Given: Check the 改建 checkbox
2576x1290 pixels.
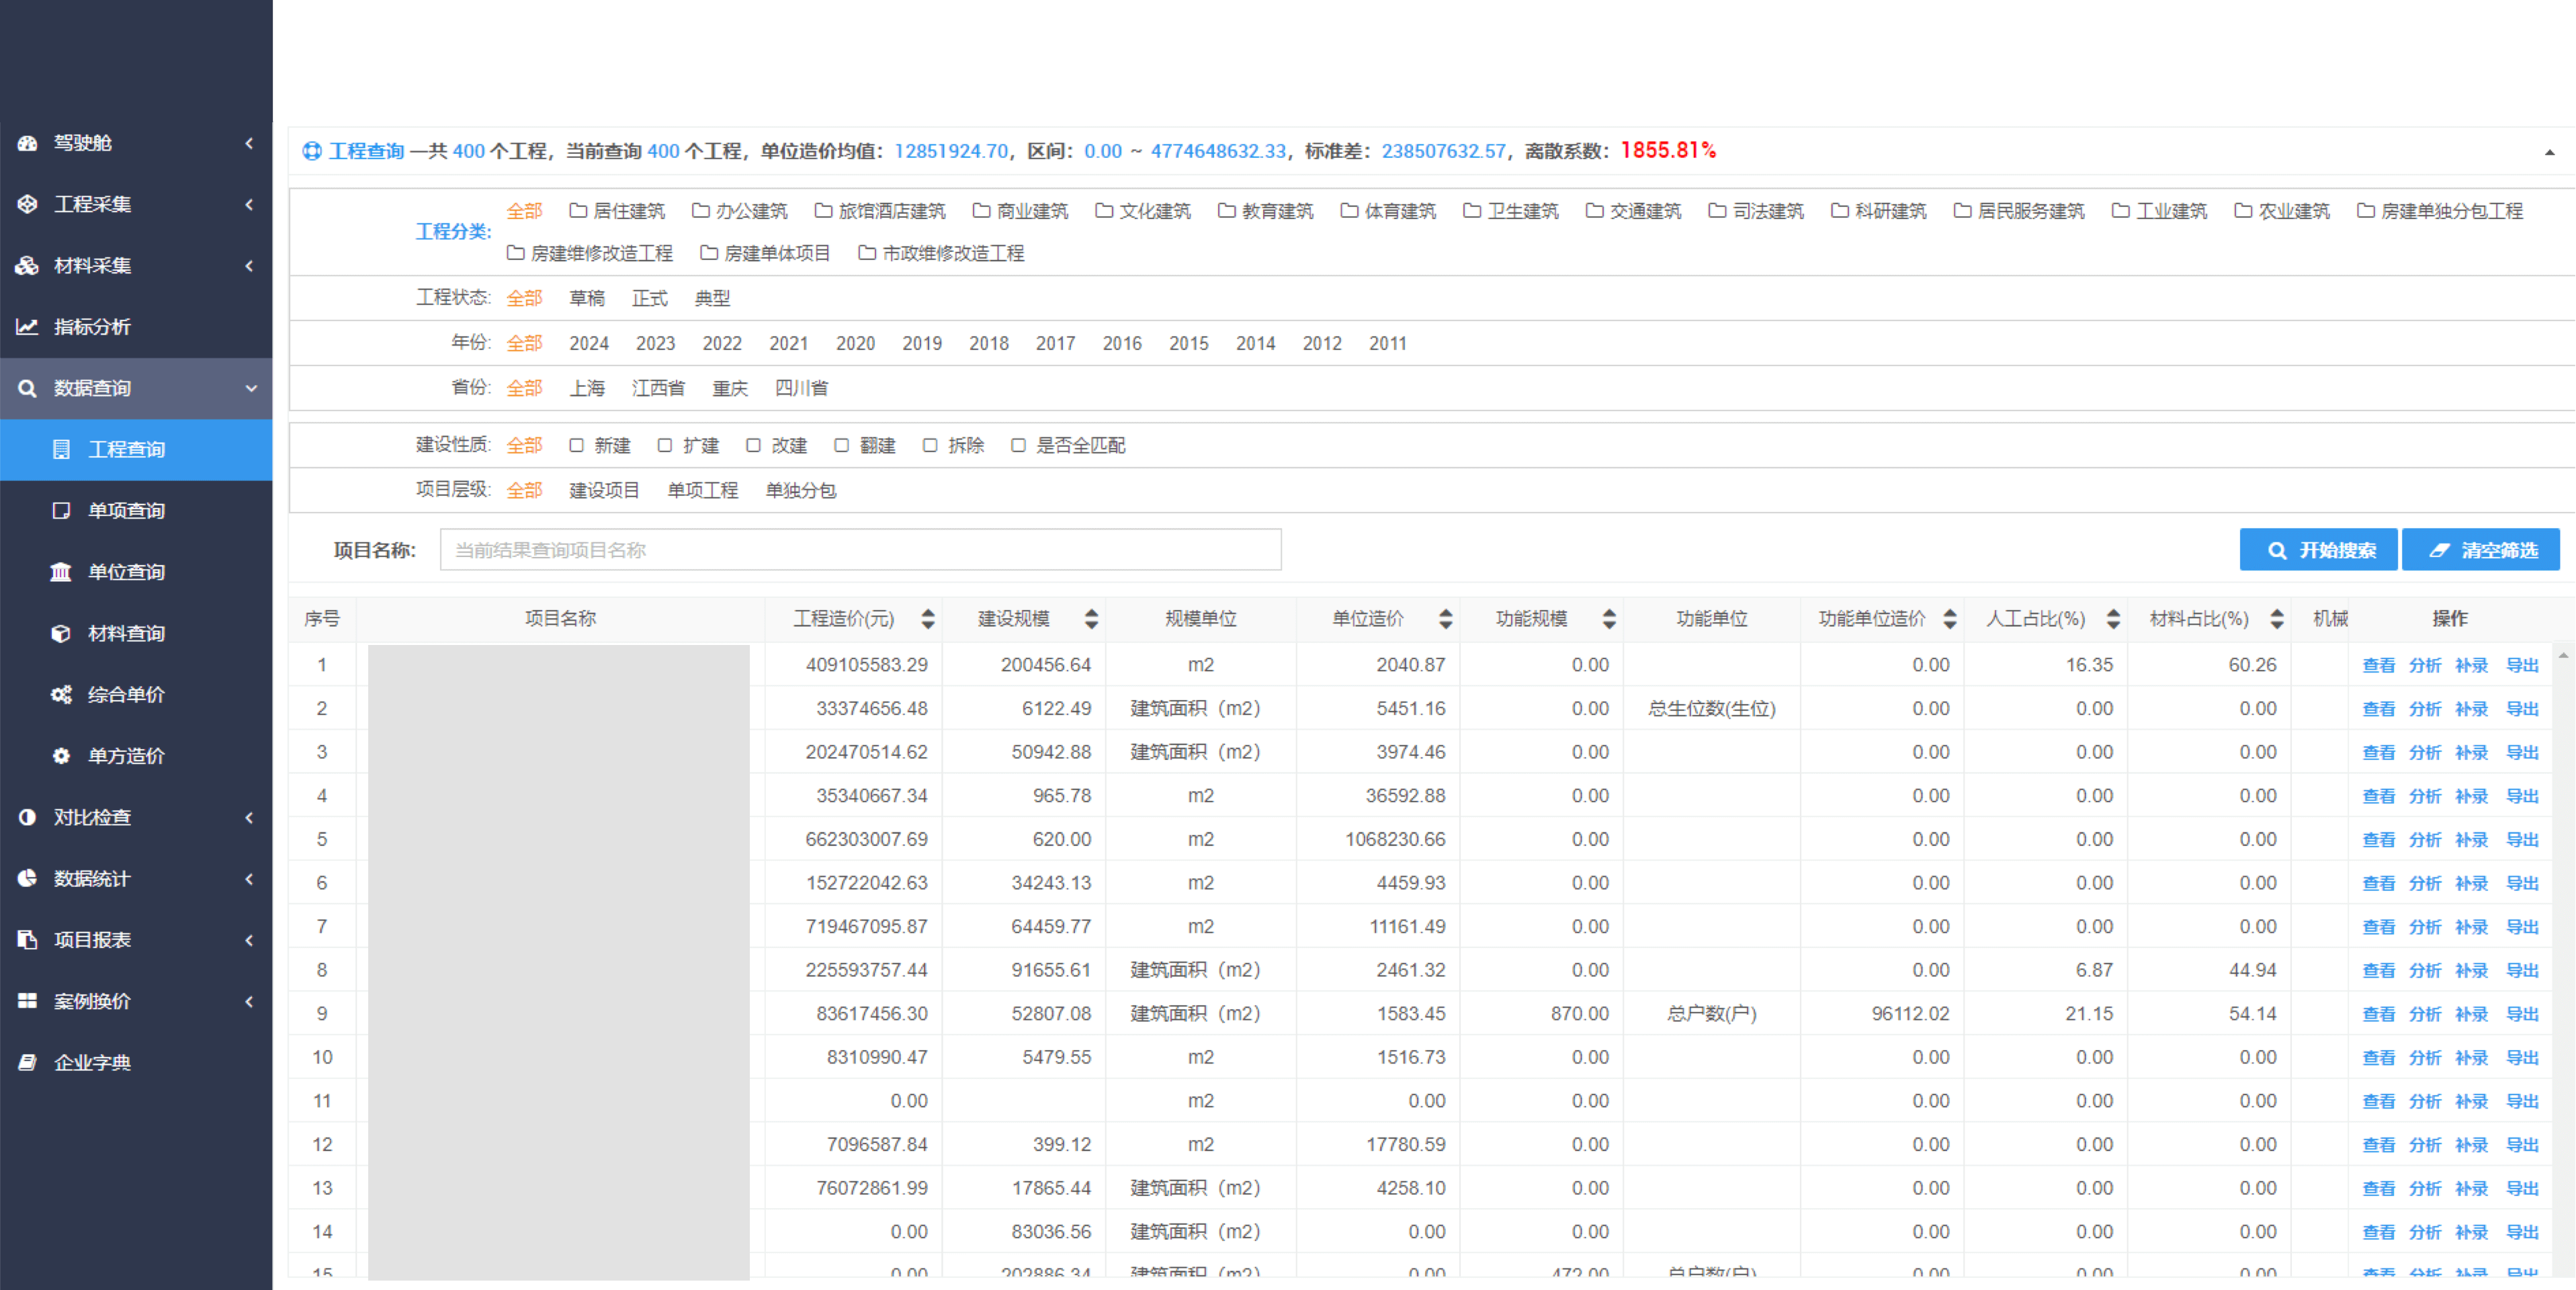Looking at the screenshot, I should pos(753,445).
